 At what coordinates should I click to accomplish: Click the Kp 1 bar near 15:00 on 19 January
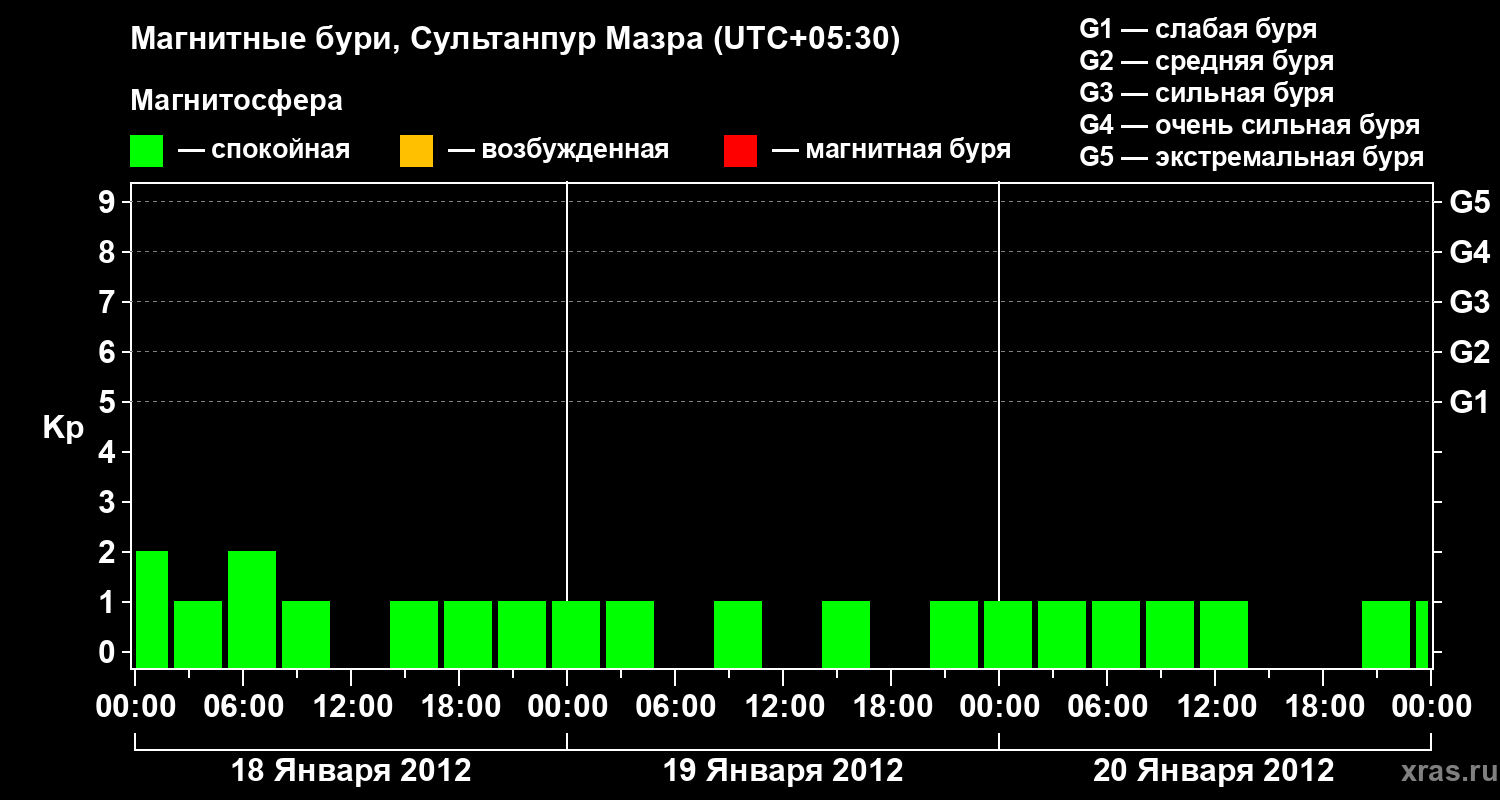click(x=846, y=634)
